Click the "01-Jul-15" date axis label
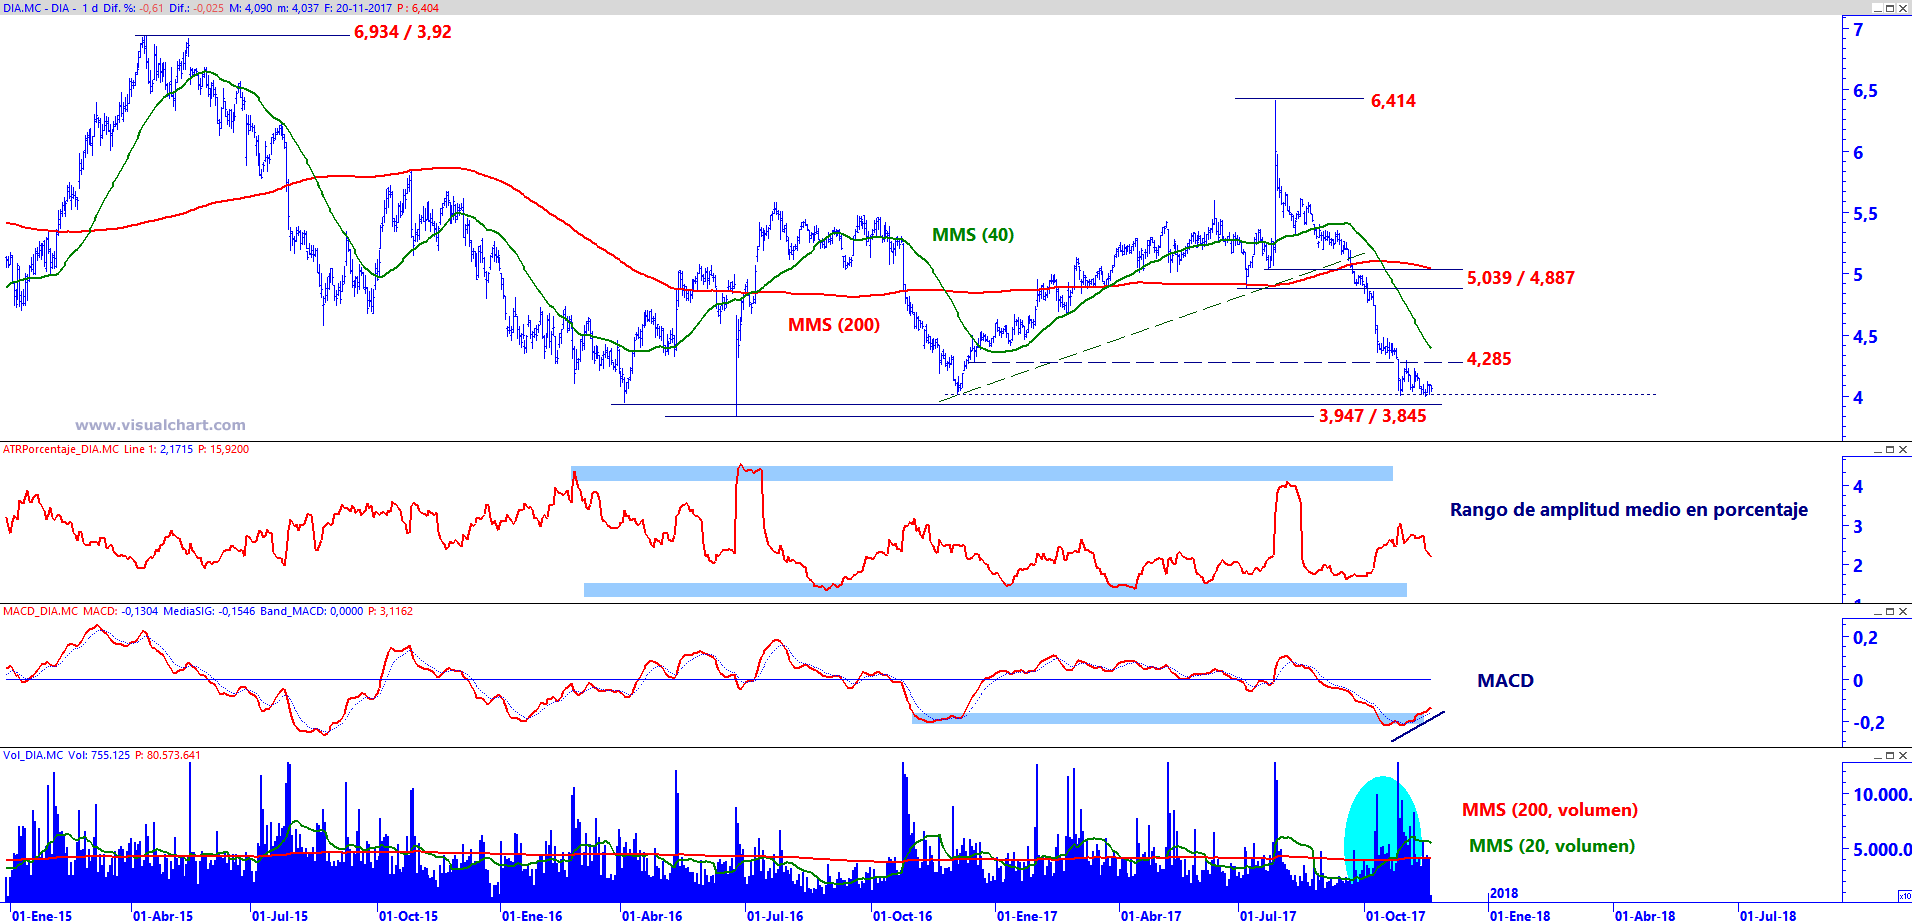1912x922 pixels. tap(280, 916)
